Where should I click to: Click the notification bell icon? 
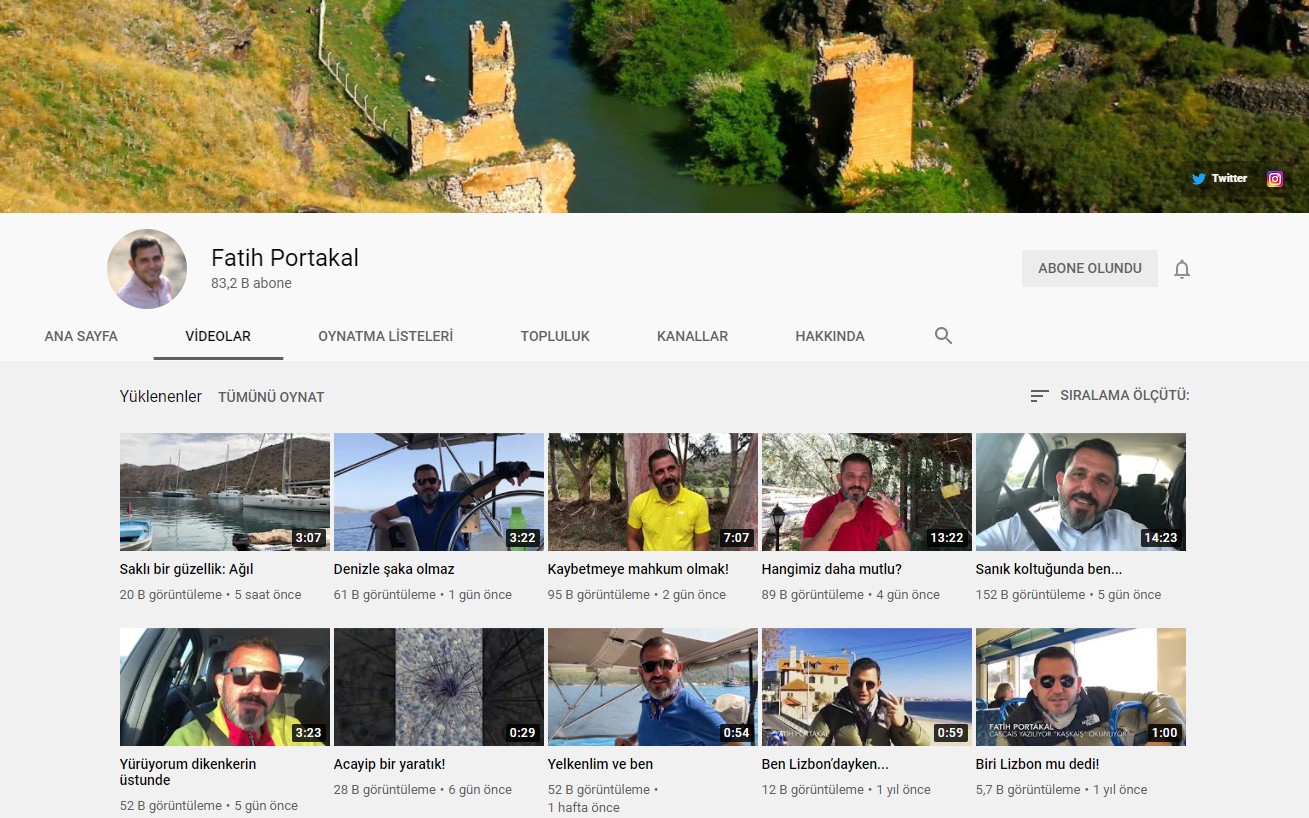click(1182, 269)
